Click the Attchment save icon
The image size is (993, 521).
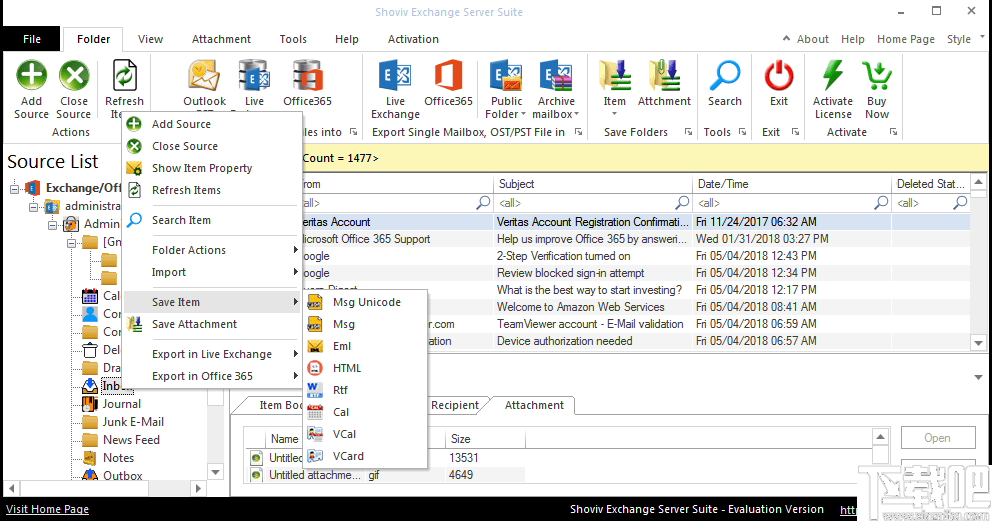point(664,76)
